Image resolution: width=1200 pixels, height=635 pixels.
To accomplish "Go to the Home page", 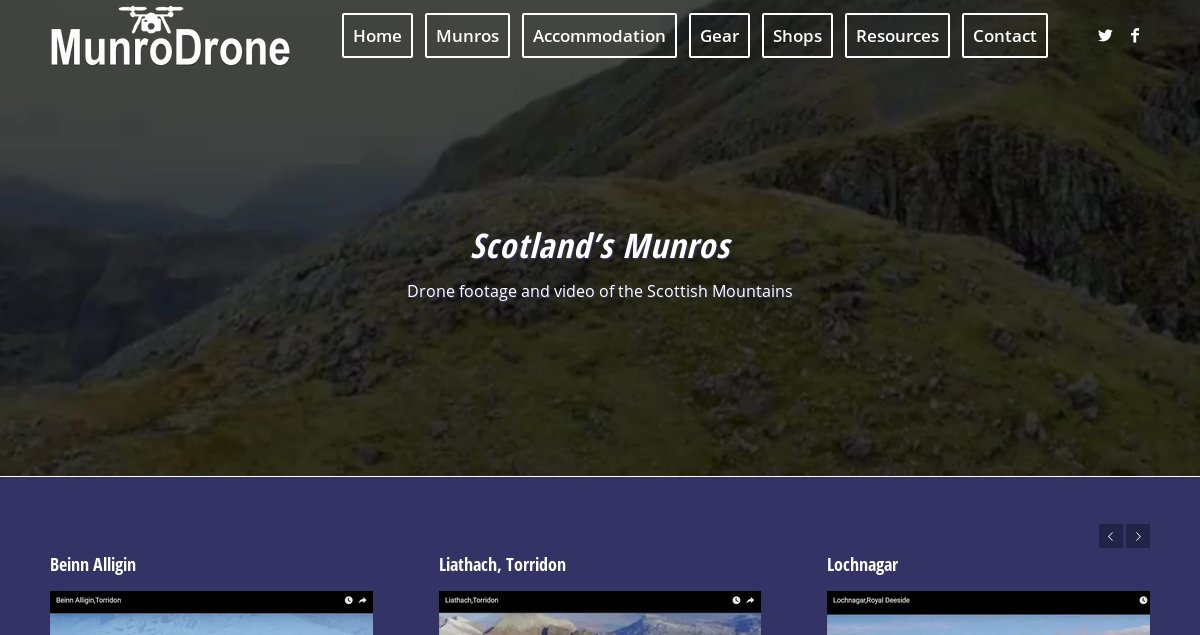I will [377, 36].
